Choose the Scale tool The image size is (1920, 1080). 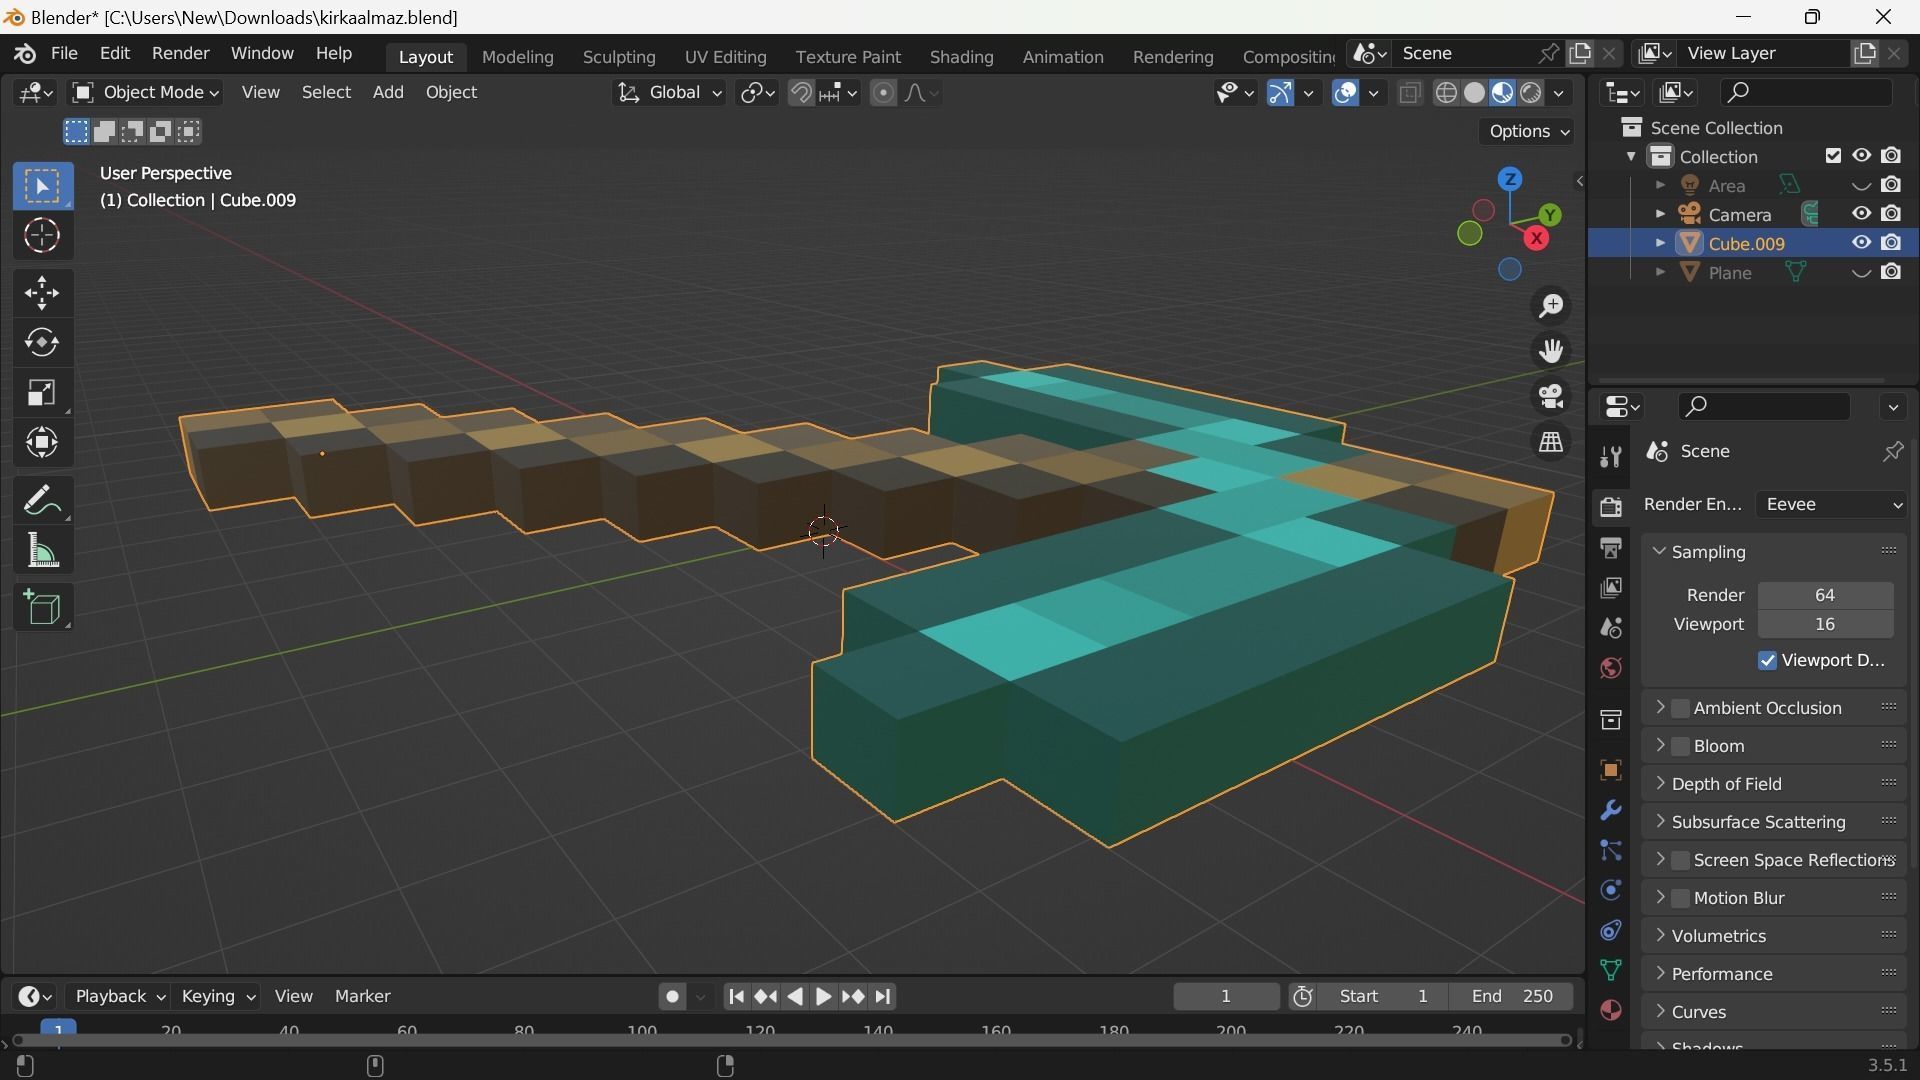[42, 393]
